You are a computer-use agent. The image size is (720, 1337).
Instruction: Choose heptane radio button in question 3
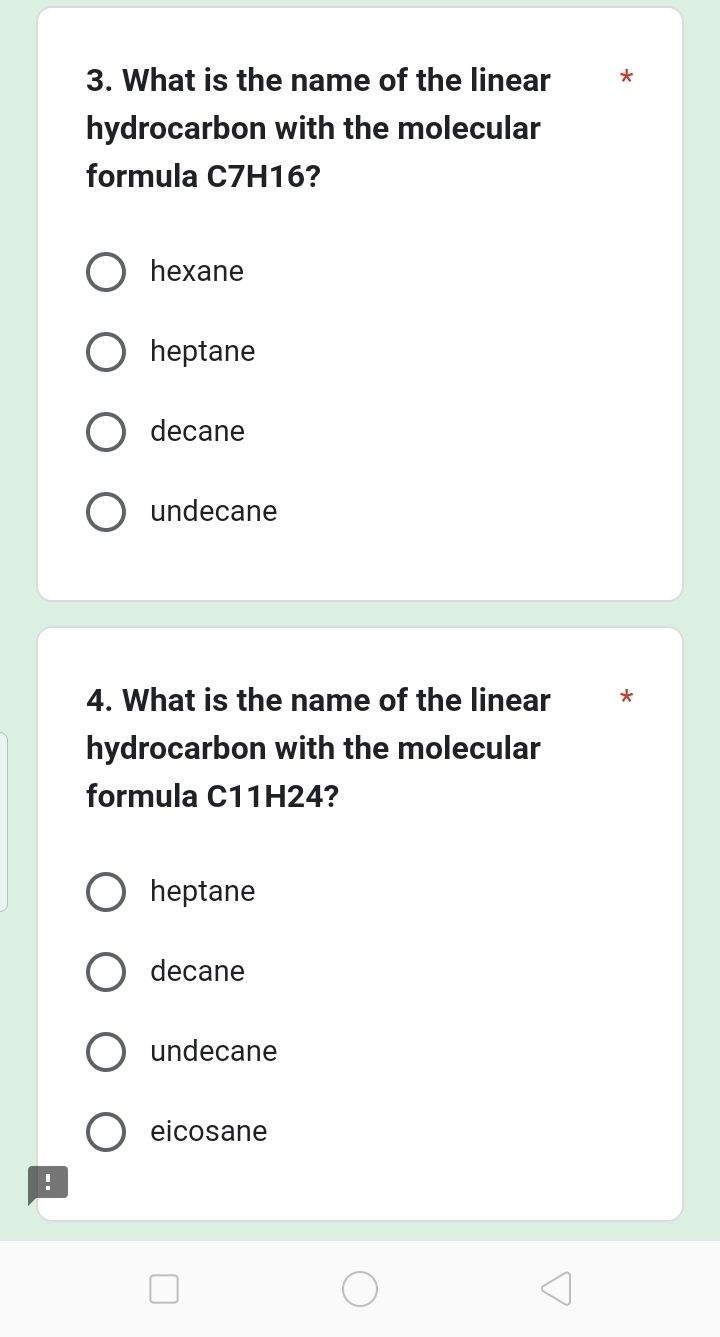point(106,352)
